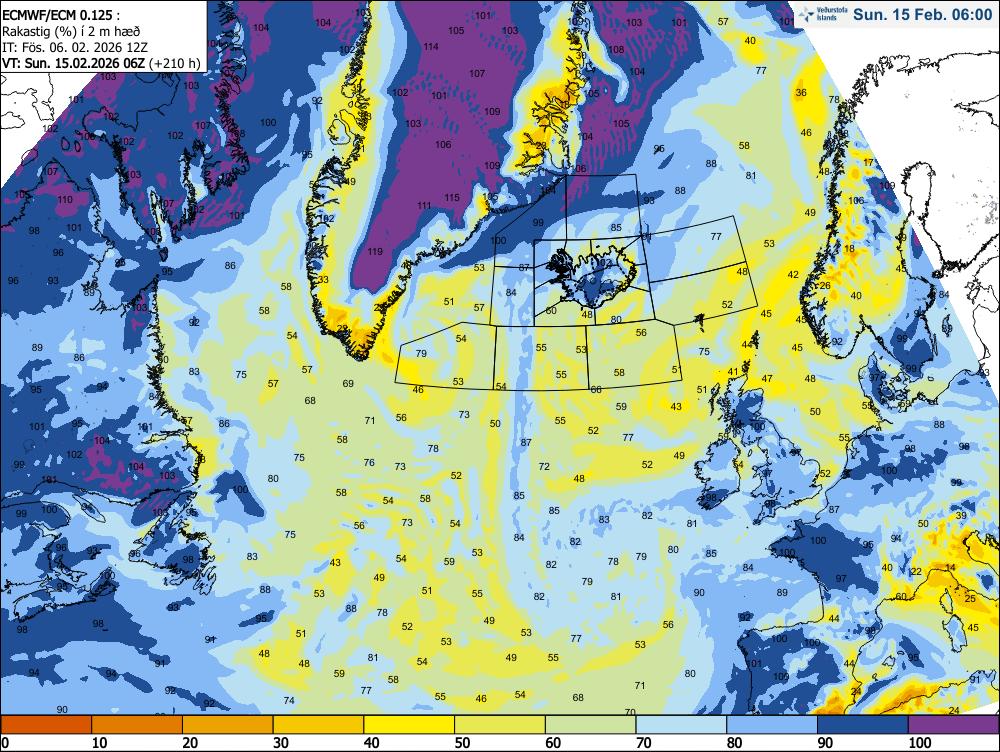
Task: Click the 'Sun. 15 Feb. 06:00' date header
Action: [x=922, y=14]
